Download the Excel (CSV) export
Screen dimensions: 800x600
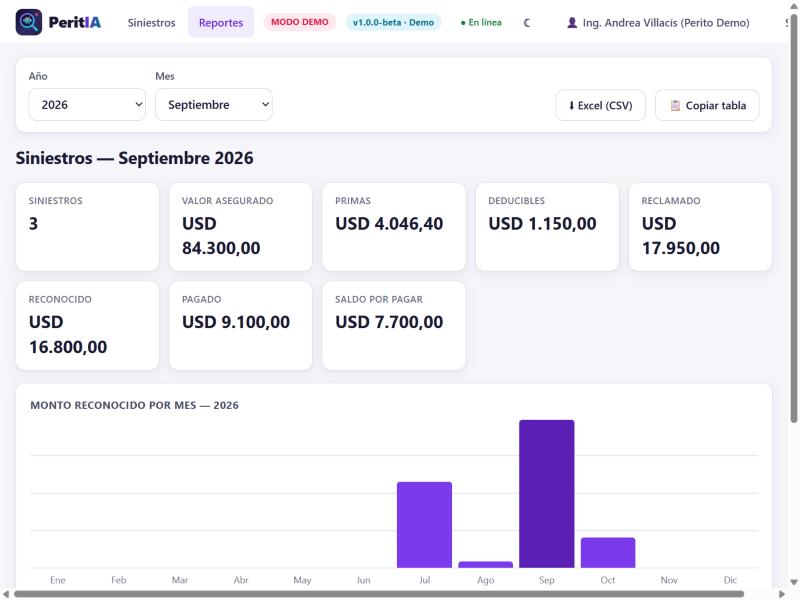point(601,106)
